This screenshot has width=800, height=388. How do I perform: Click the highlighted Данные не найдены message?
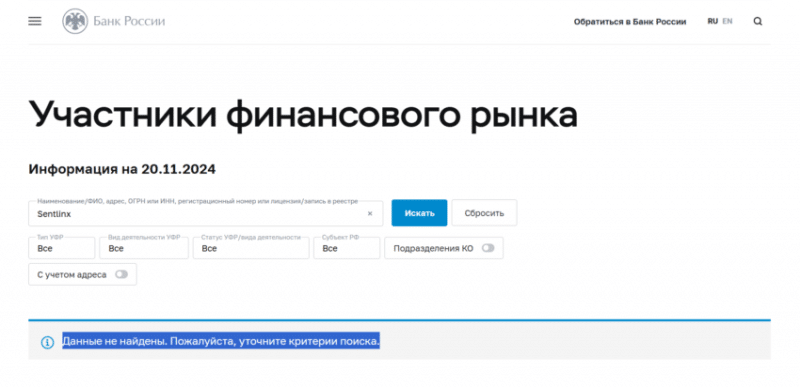[221, 341]
